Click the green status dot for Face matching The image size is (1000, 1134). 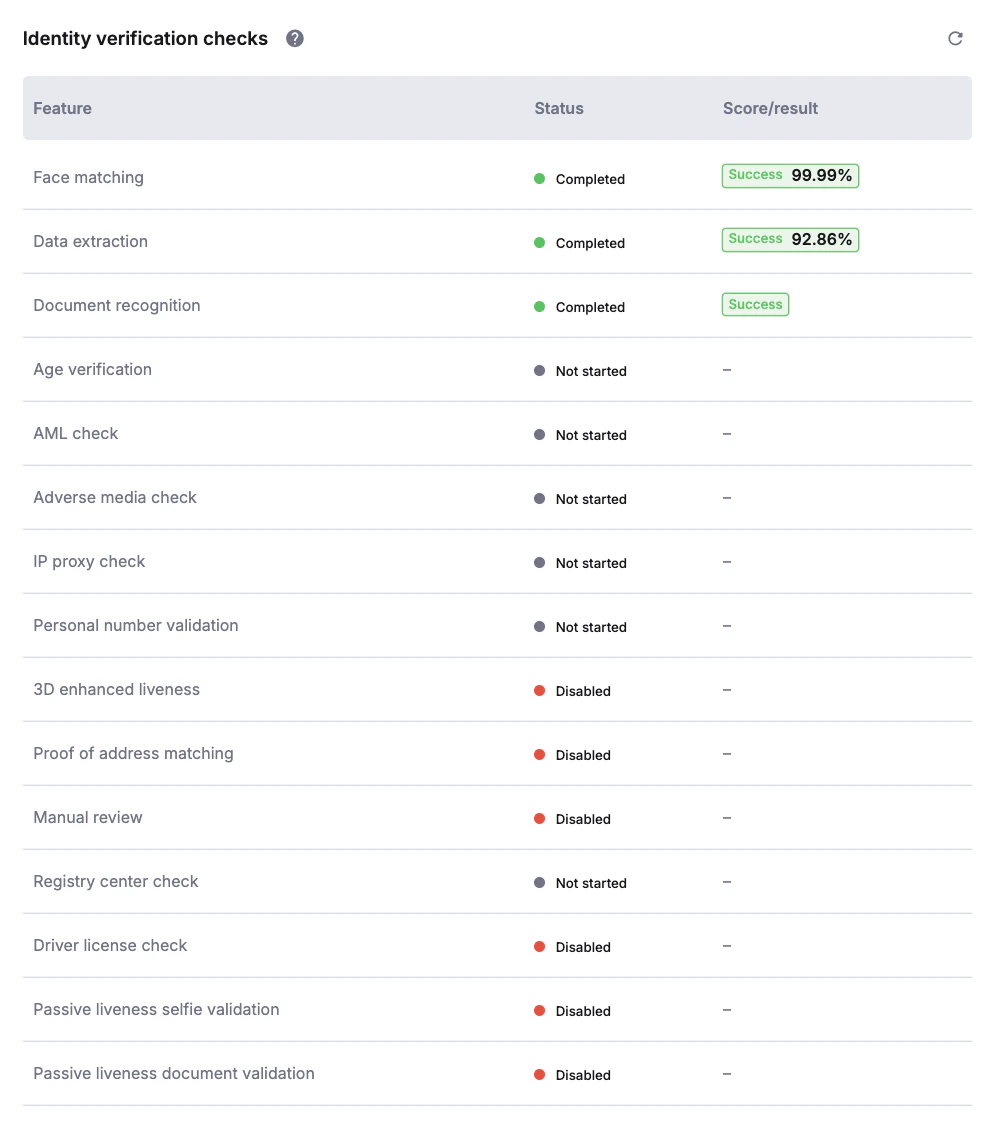(x=539, y=179)
